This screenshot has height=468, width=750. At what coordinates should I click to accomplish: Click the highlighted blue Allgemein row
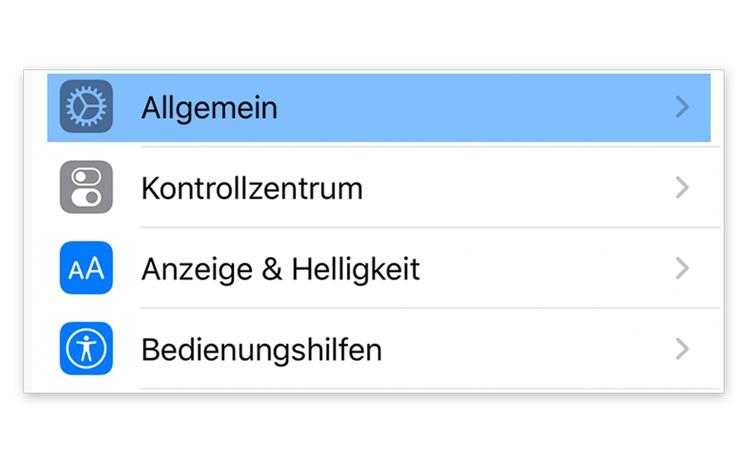click(x=450, y=107)
